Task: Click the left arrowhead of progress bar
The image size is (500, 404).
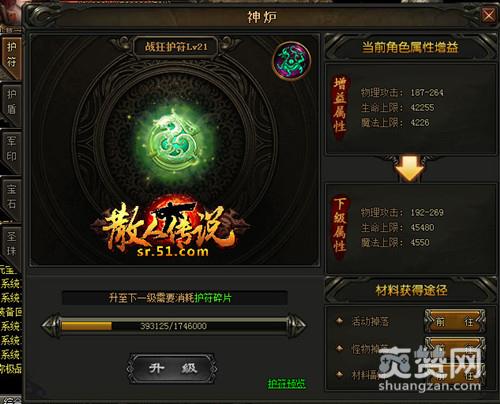Action: pos(51,326)
